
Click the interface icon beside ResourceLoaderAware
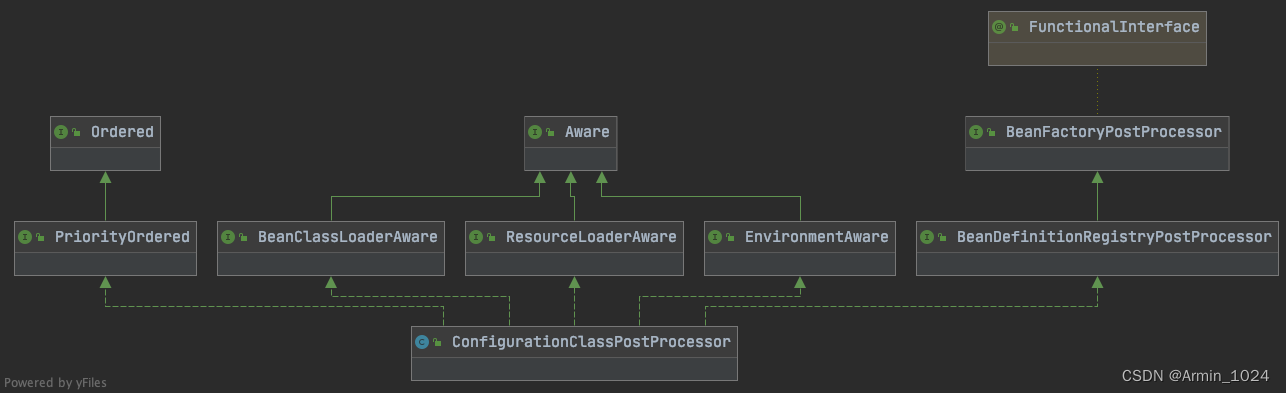pos(475,237)
